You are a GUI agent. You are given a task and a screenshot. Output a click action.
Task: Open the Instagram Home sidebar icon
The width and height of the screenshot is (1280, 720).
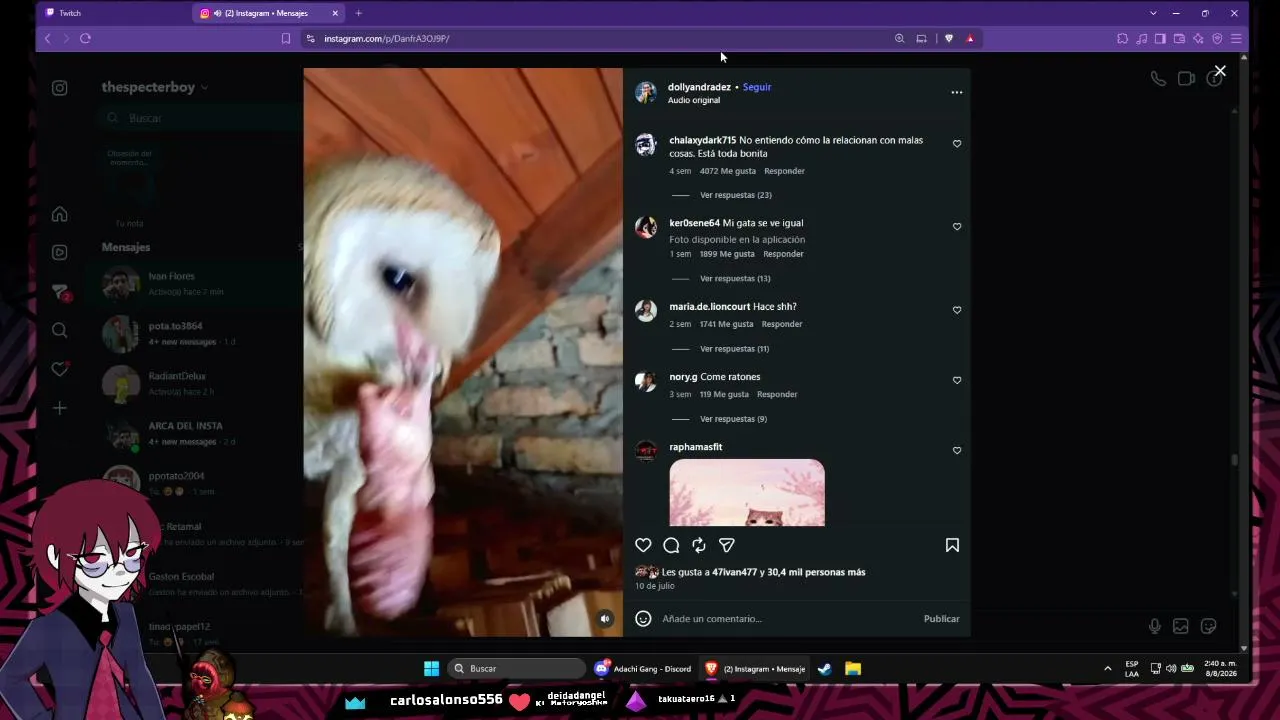click(x=60, y=214)
